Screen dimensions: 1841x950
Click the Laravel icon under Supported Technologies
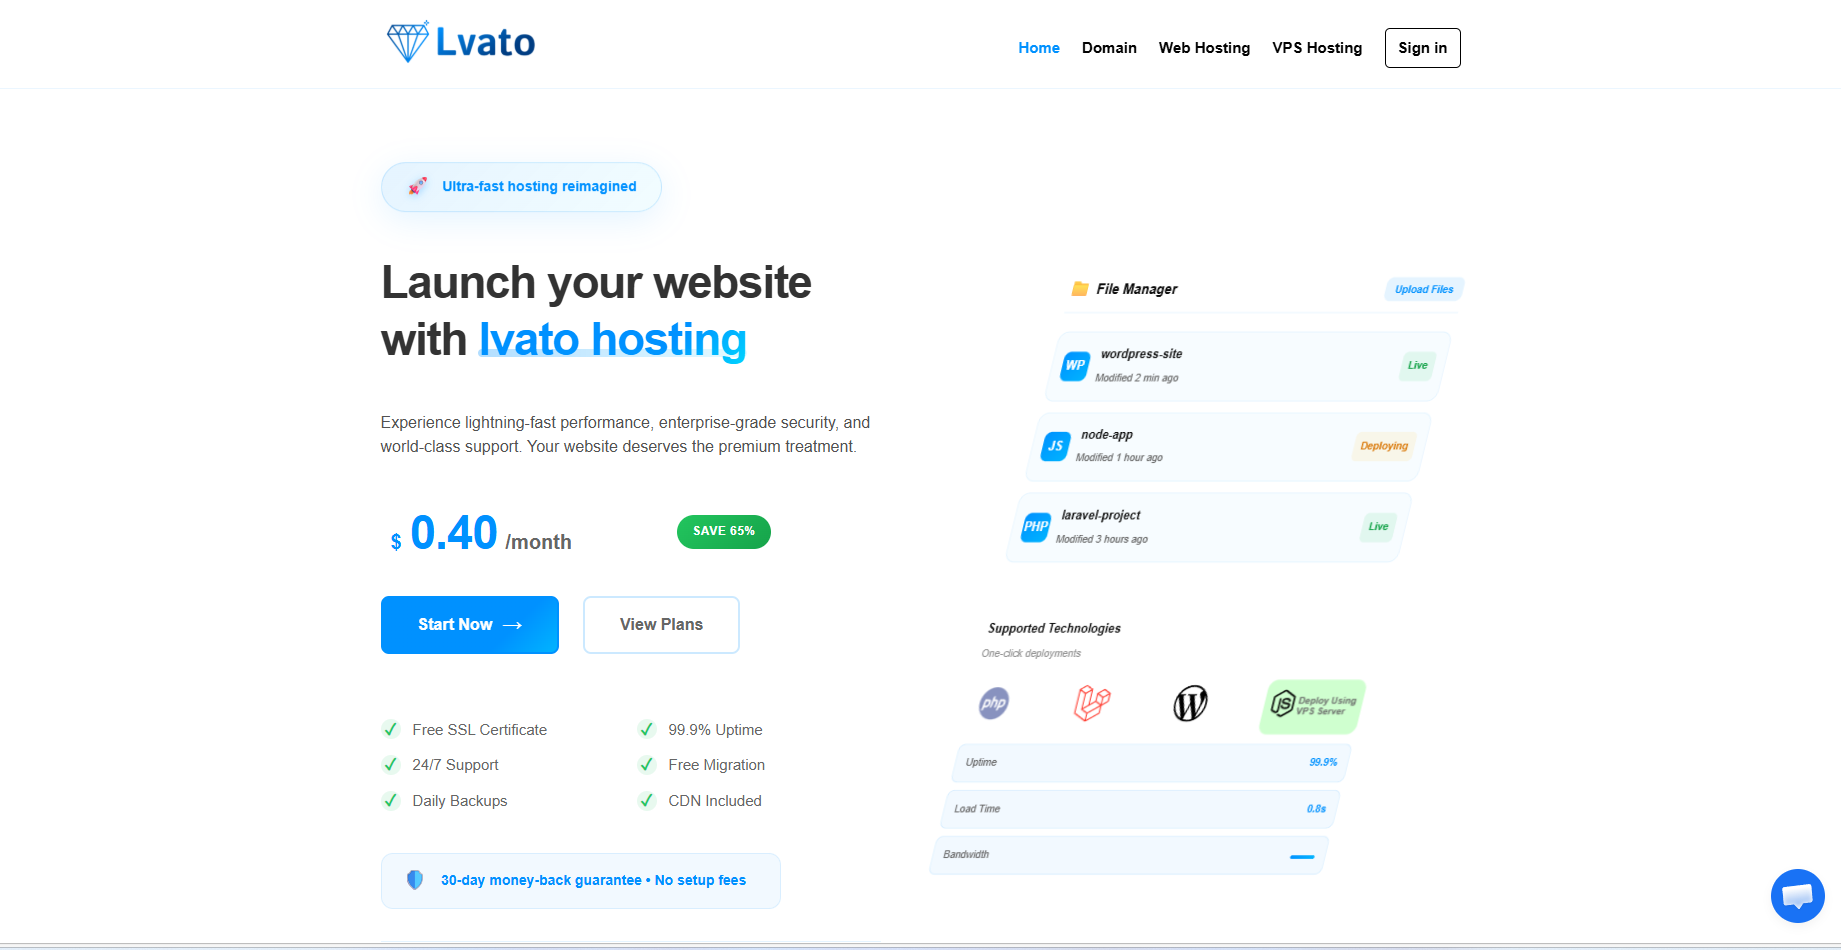1091,704
